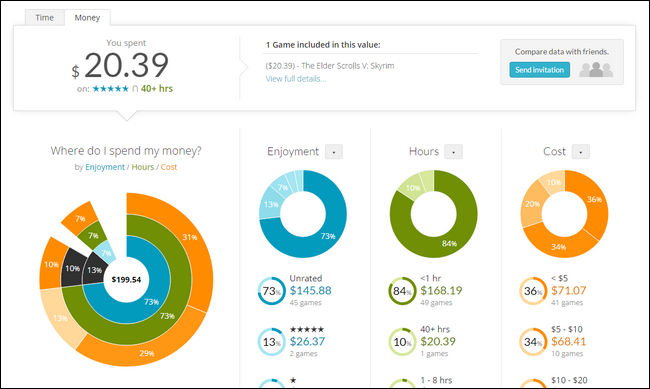Click the $5 - $10 $68.41 amount
The height and width of the screenshot is (389, 650).
click(568, 342)
